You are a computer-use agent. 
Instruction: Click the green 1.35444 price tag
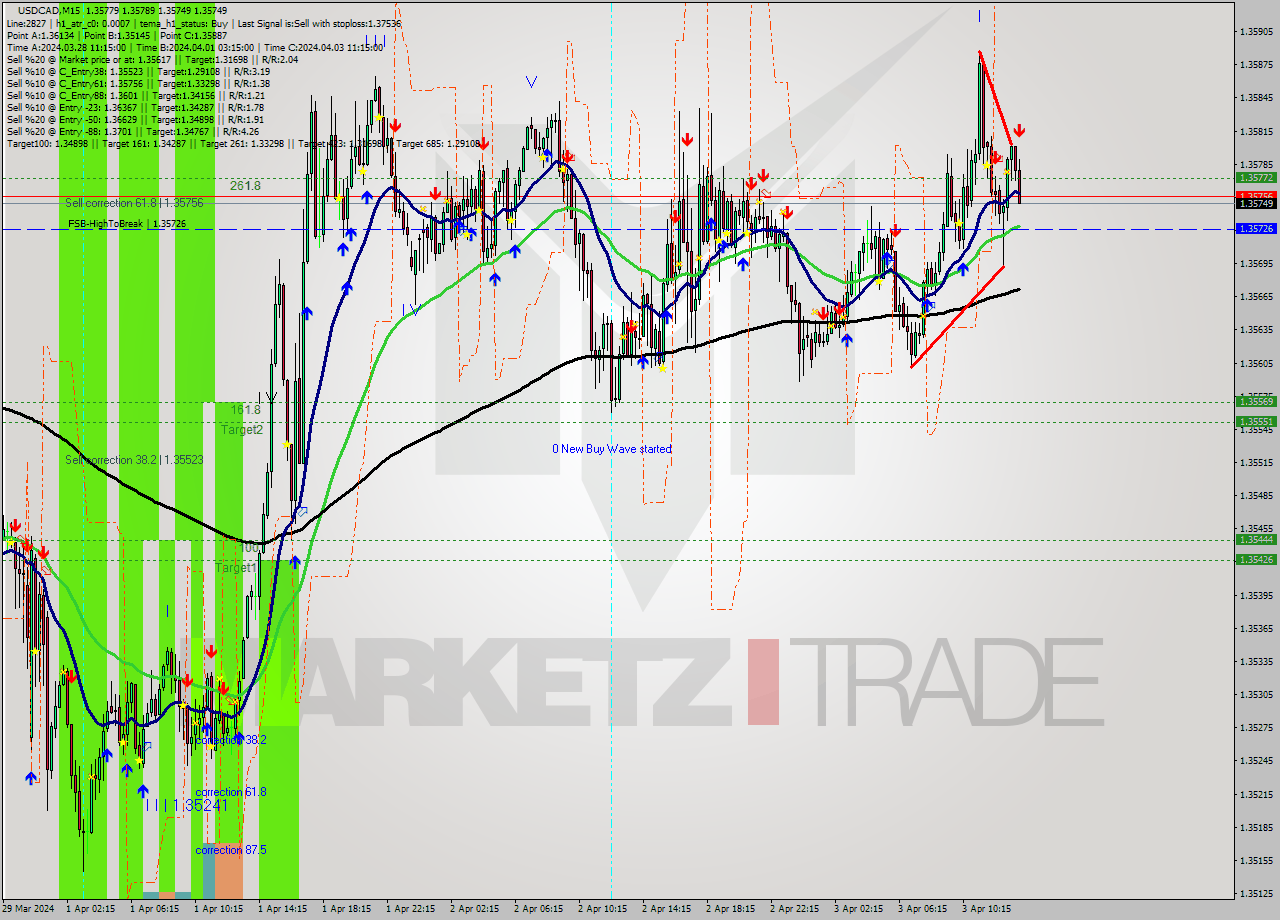click(1256, 540)
